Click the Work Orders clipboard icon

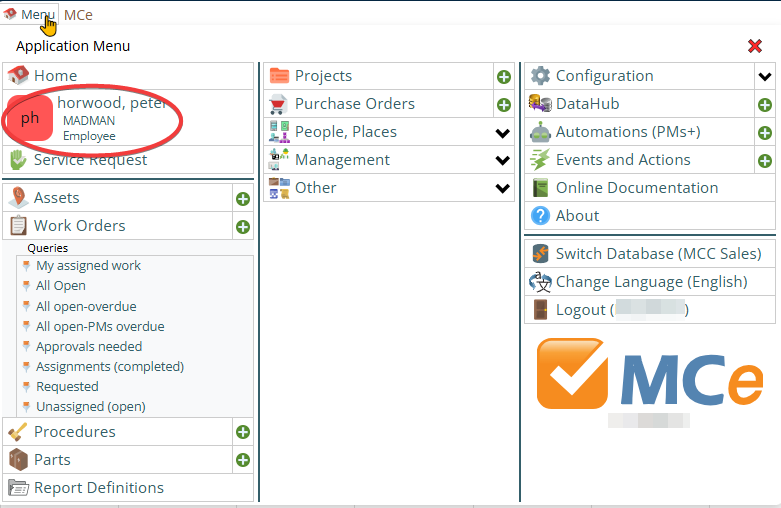point(18,226)
